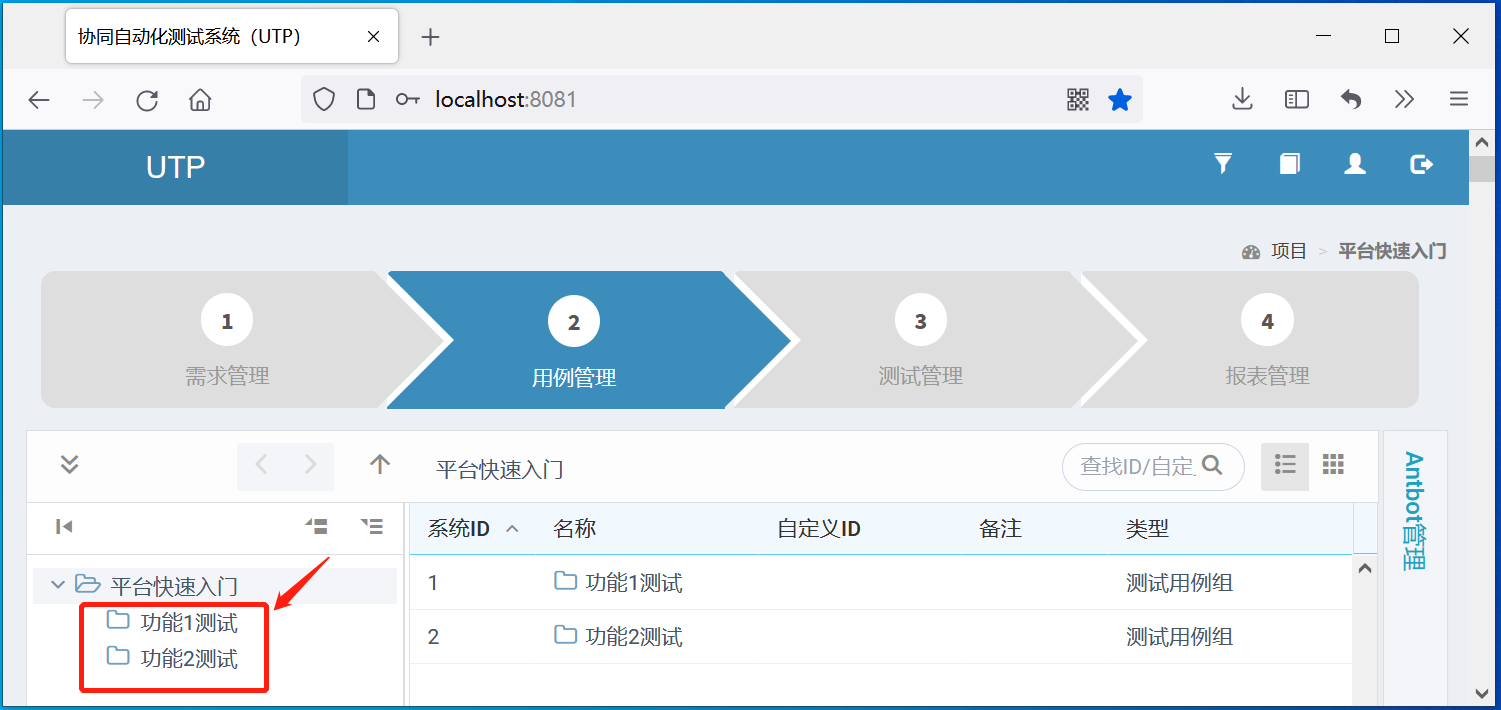
Task: Click the 自定义ID column header
Action: coord(819,529)
